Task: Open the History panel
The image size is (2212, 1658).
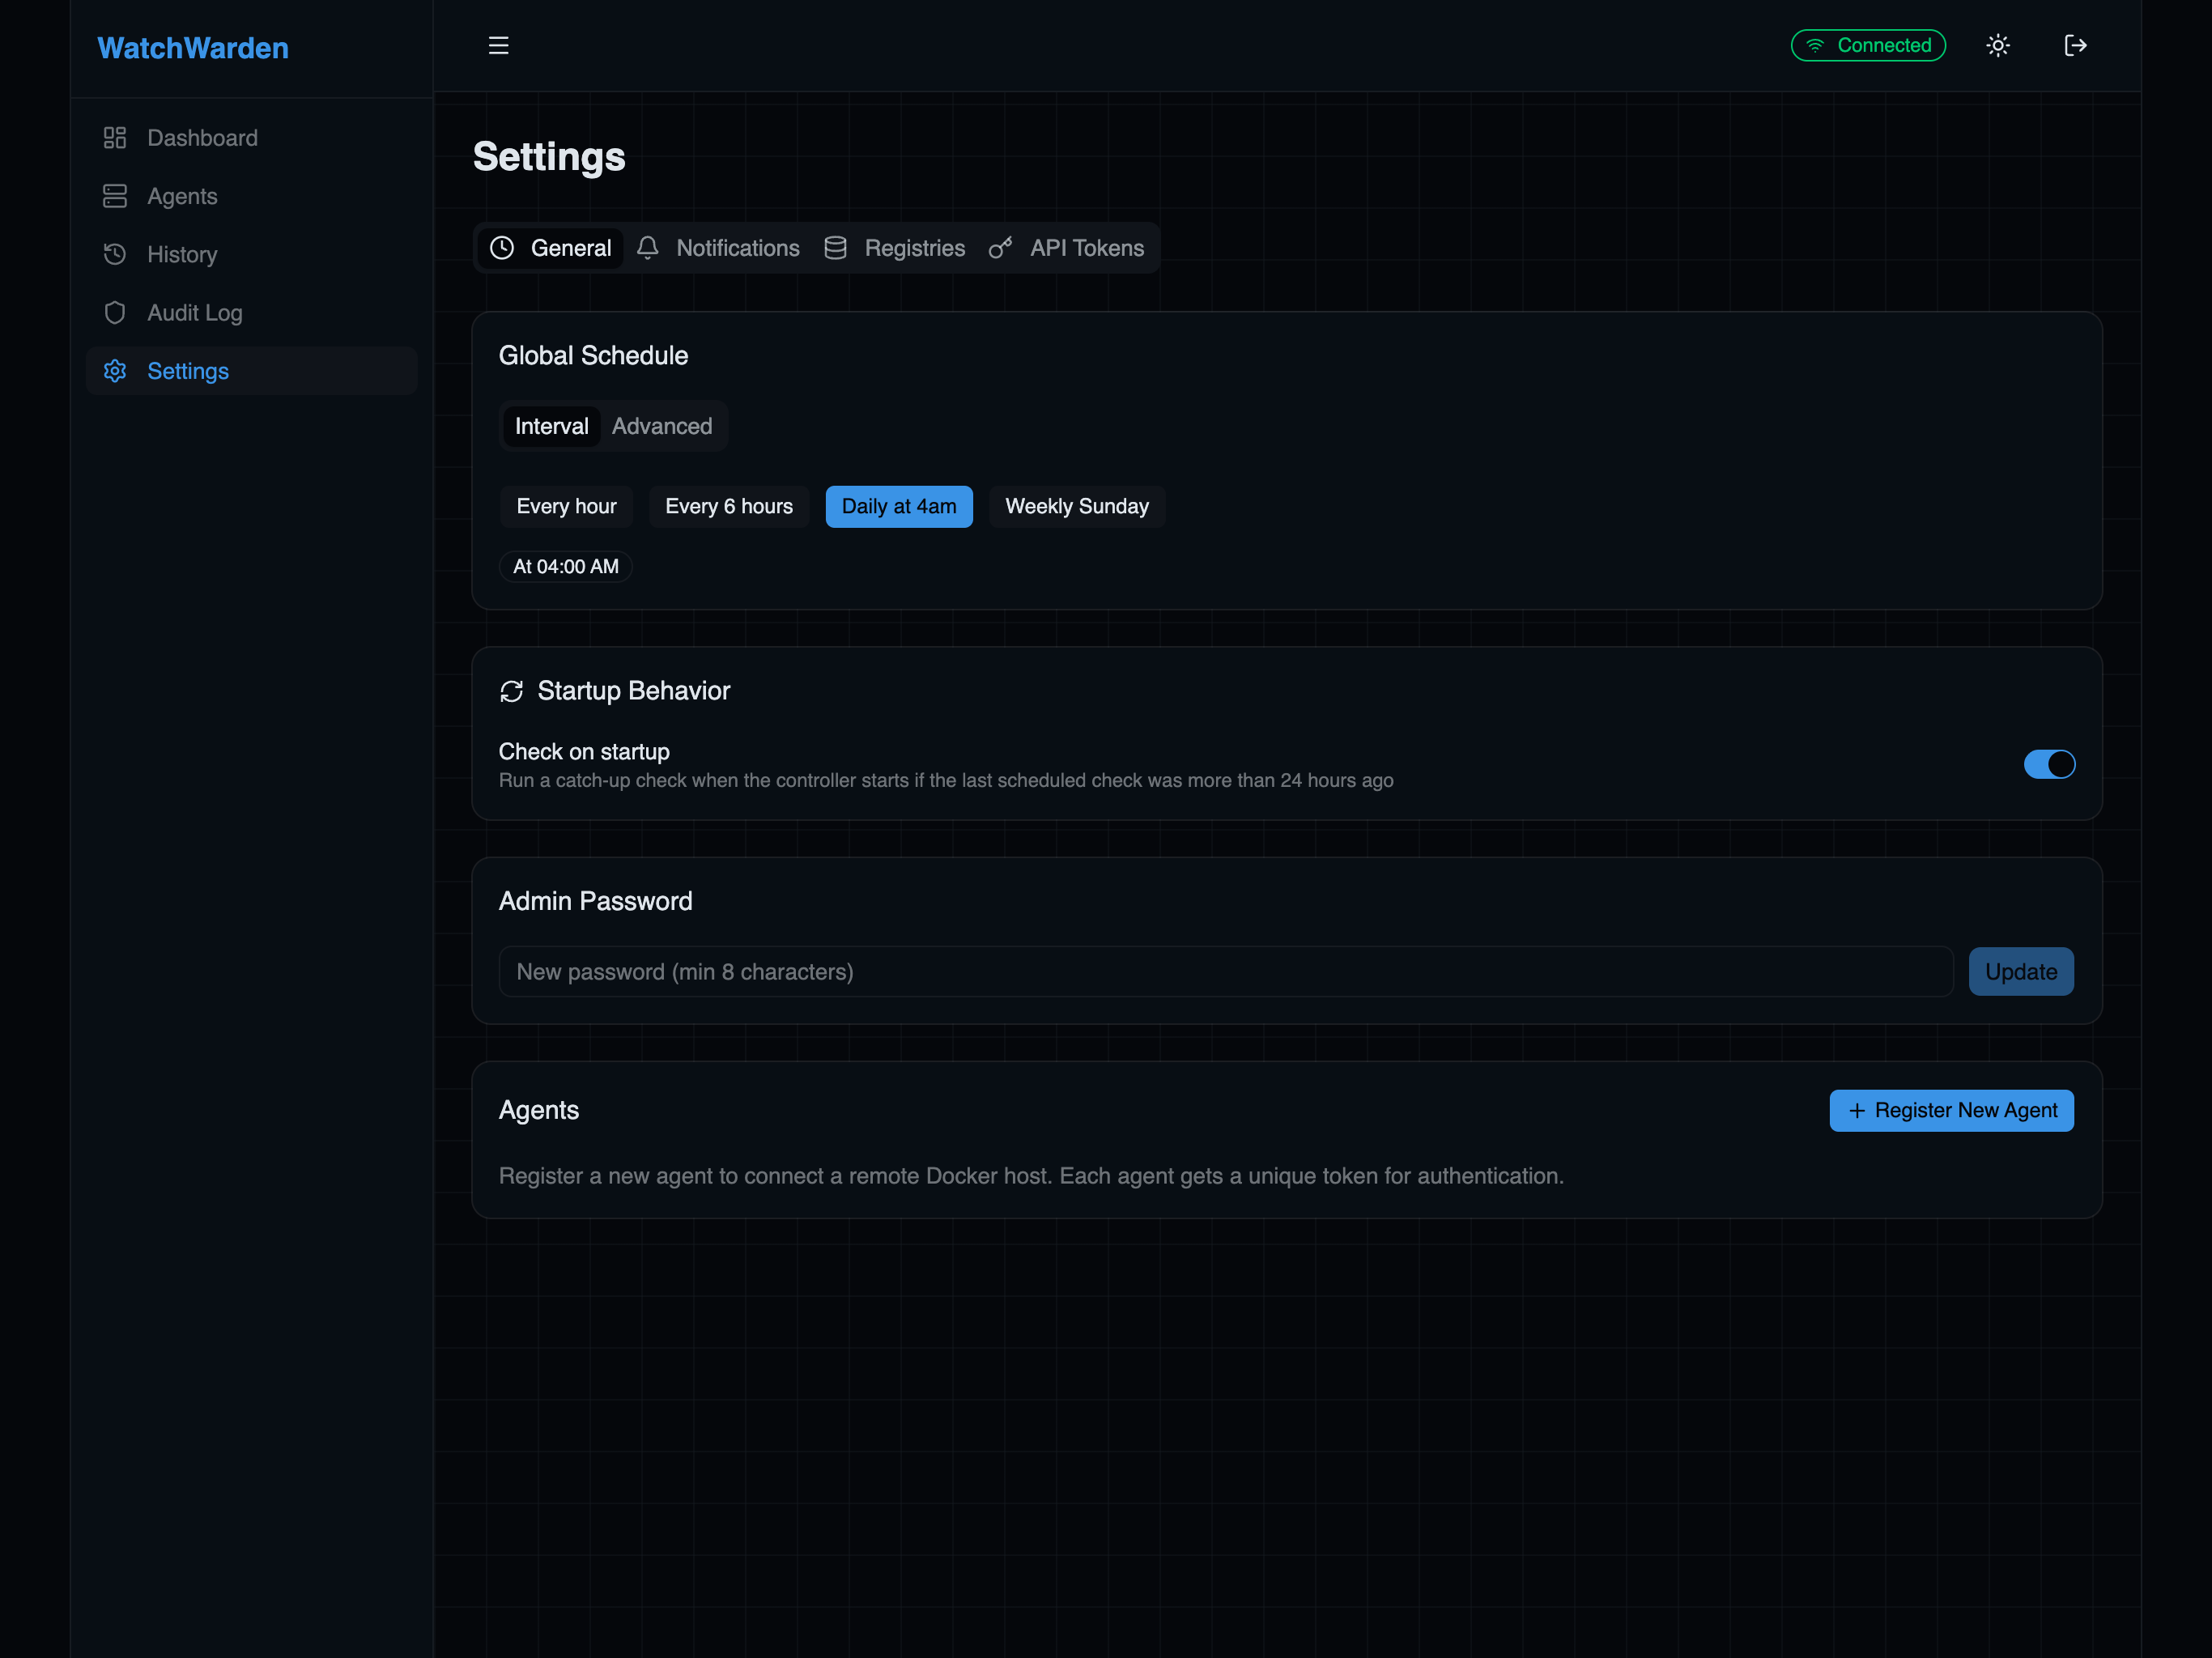Action: pyautogui.click(x=182, y=254)
